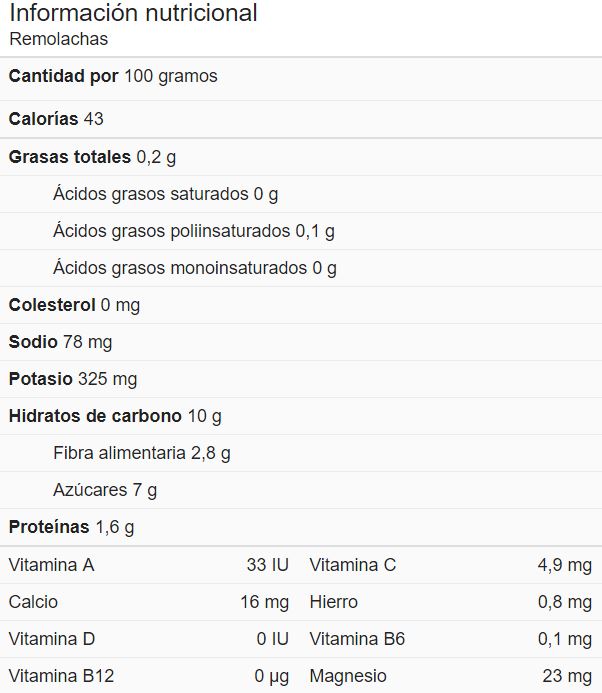This screenshot has height=693, width=602.
Task: Select the Sodio 78 mg row
Action: pyautogui.click(x=301, y=343)
